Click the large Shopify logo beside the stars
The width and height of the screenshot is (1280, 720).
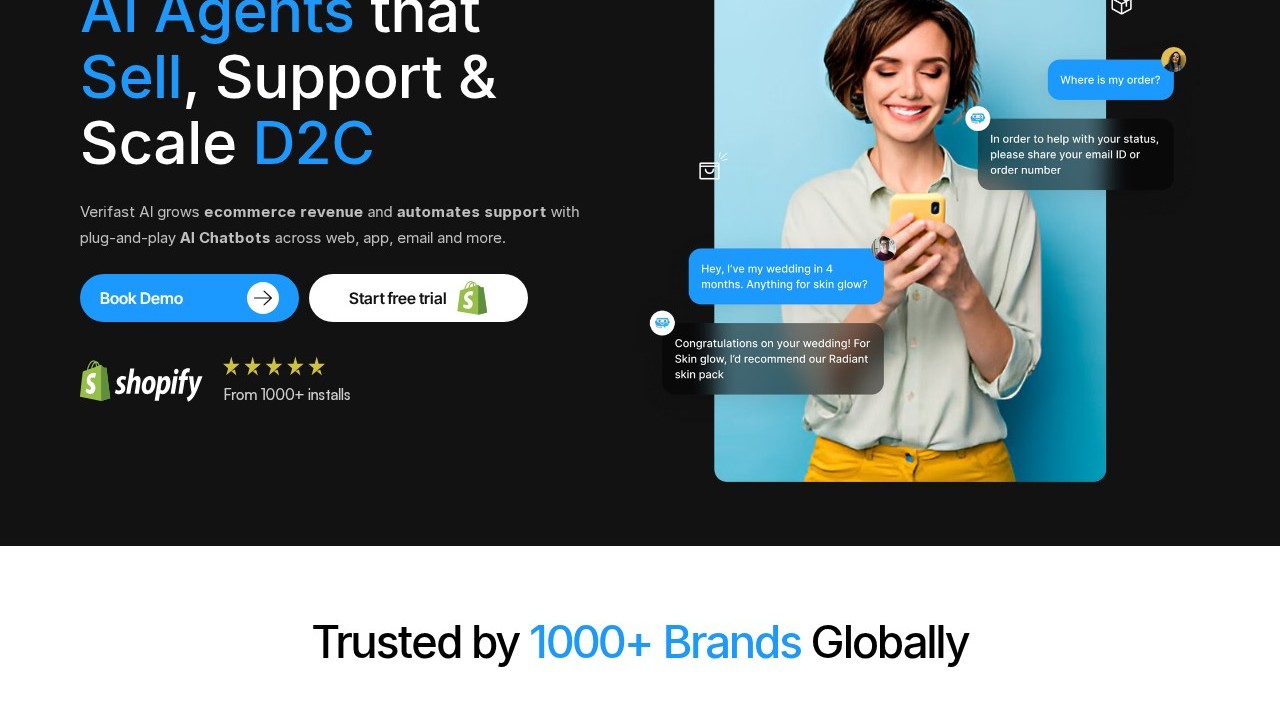[141, 381]
